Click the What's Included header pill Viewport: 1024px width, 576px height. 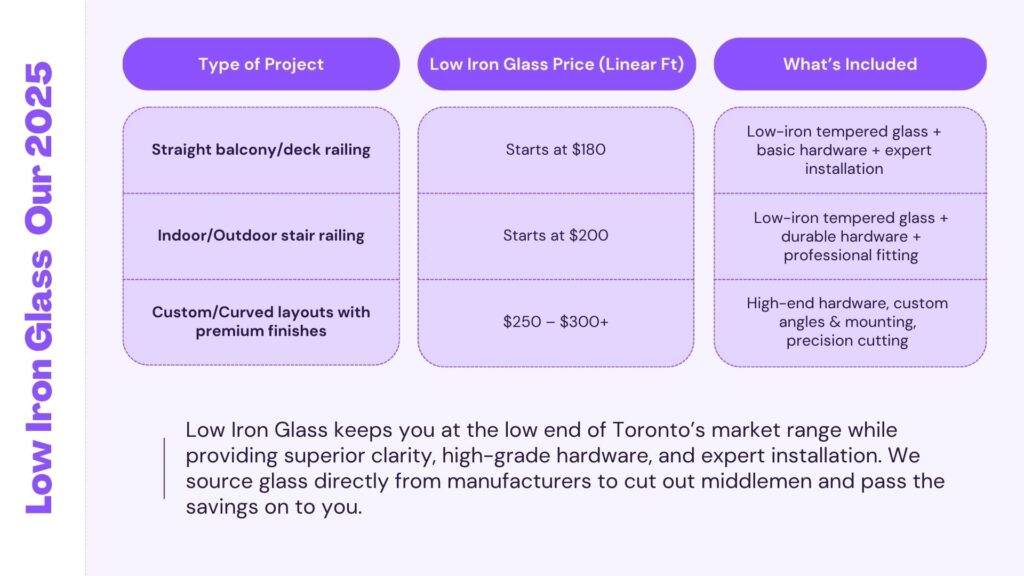click(850, 64)
